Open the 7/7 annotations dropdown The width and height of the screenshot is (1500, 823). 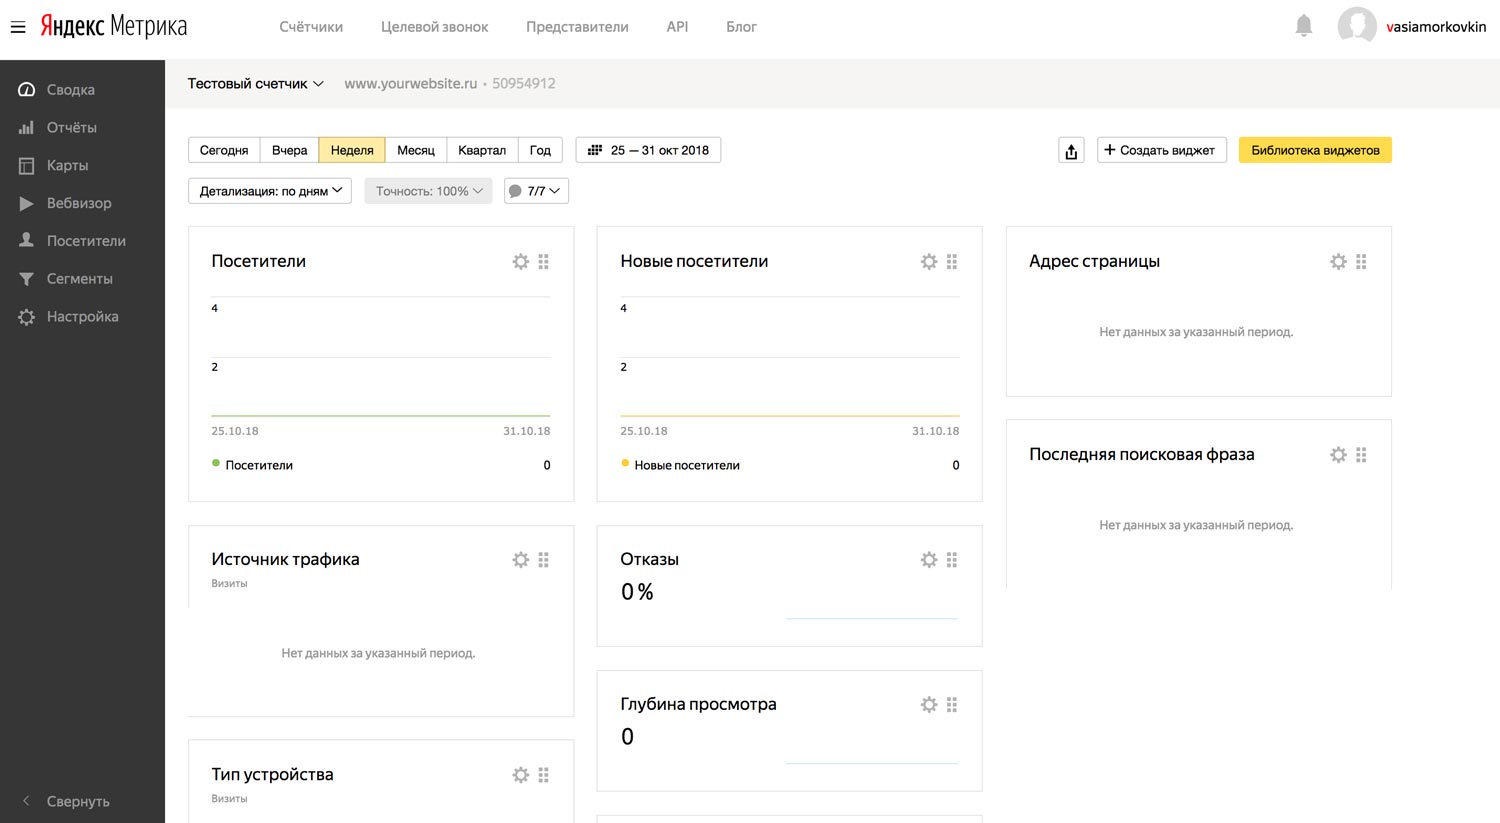(536, 191)
